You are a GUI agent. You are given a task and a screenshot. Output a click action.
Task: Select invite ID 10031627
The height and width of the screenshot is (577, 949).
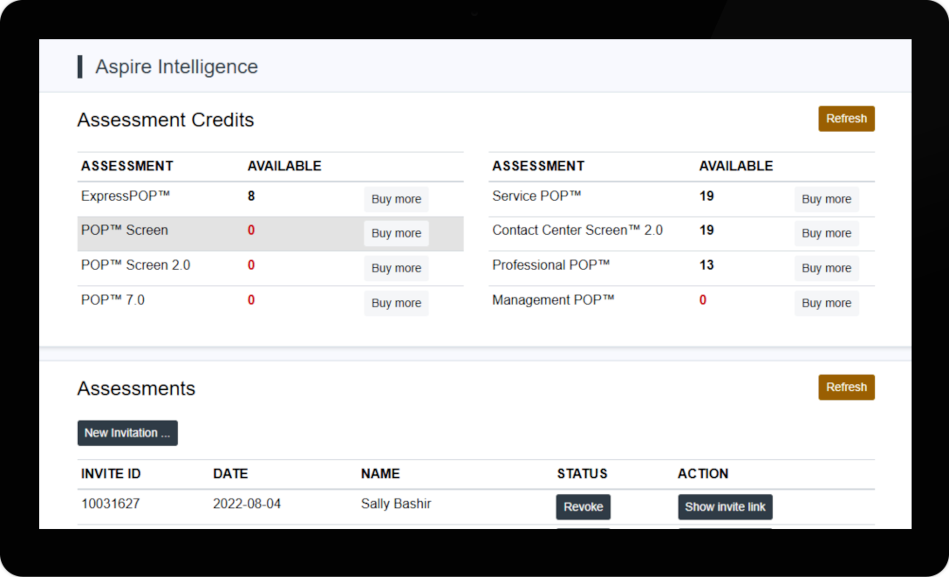point(110,504)
